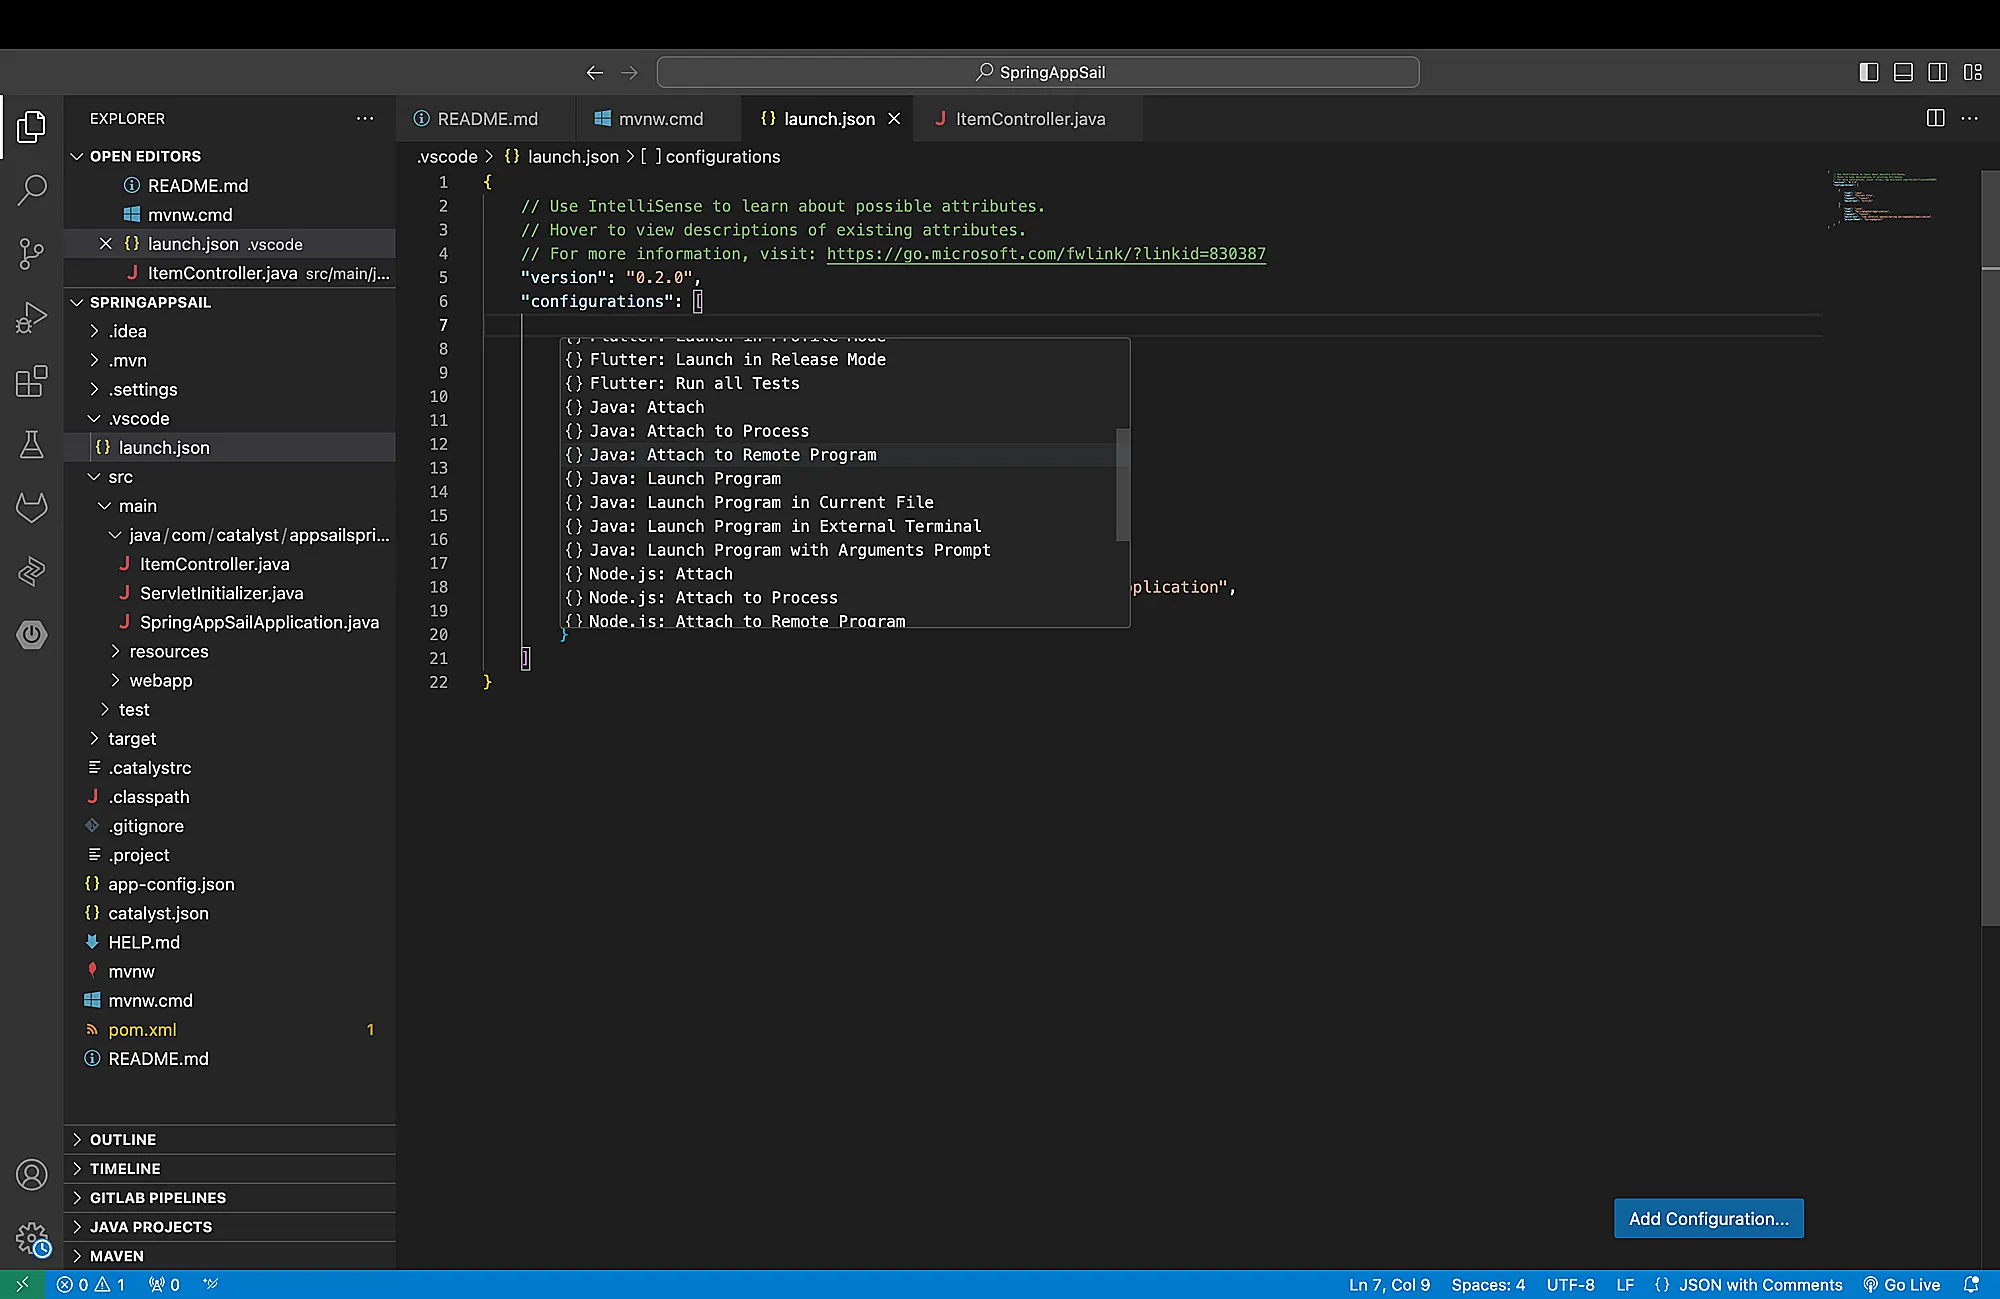This screenshot has width=2000, height=1299.
Task: Toggle secondary side bar visibility
Action: coord(1938,72)
